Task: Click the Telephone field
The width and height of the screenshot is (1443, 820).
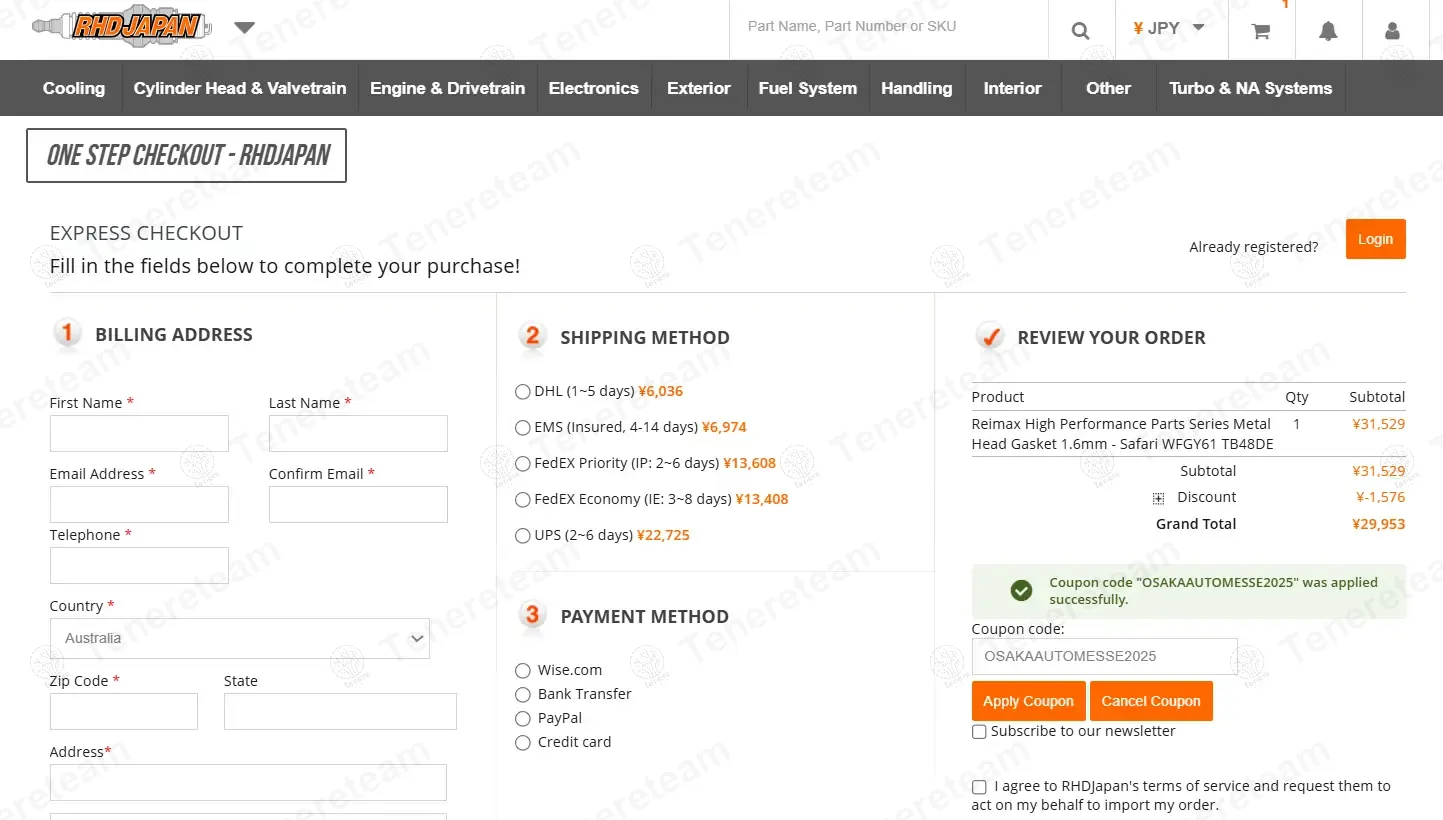Action: pyautogui.click(x=139, y=566)
